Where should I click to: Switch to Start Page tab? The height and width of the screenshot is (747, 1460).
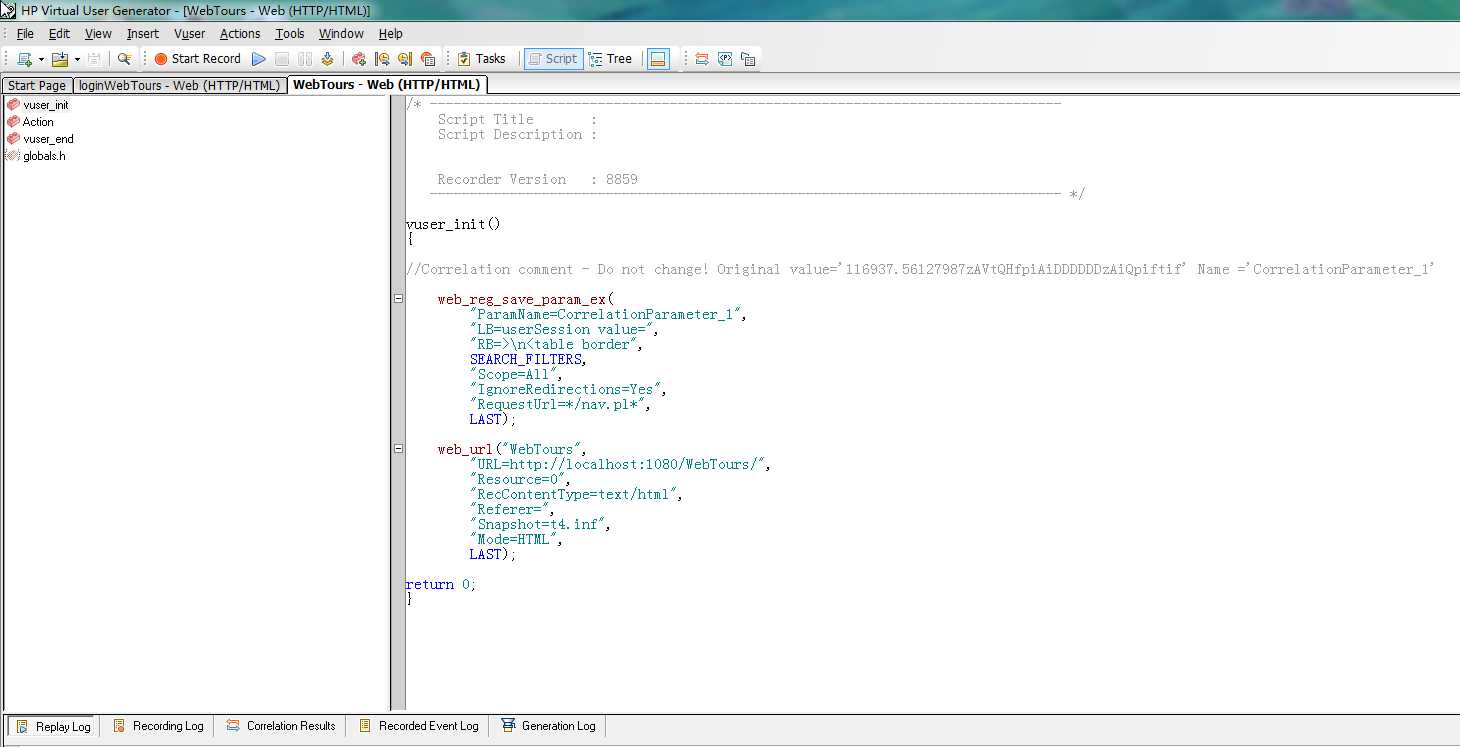coord(37,85)
